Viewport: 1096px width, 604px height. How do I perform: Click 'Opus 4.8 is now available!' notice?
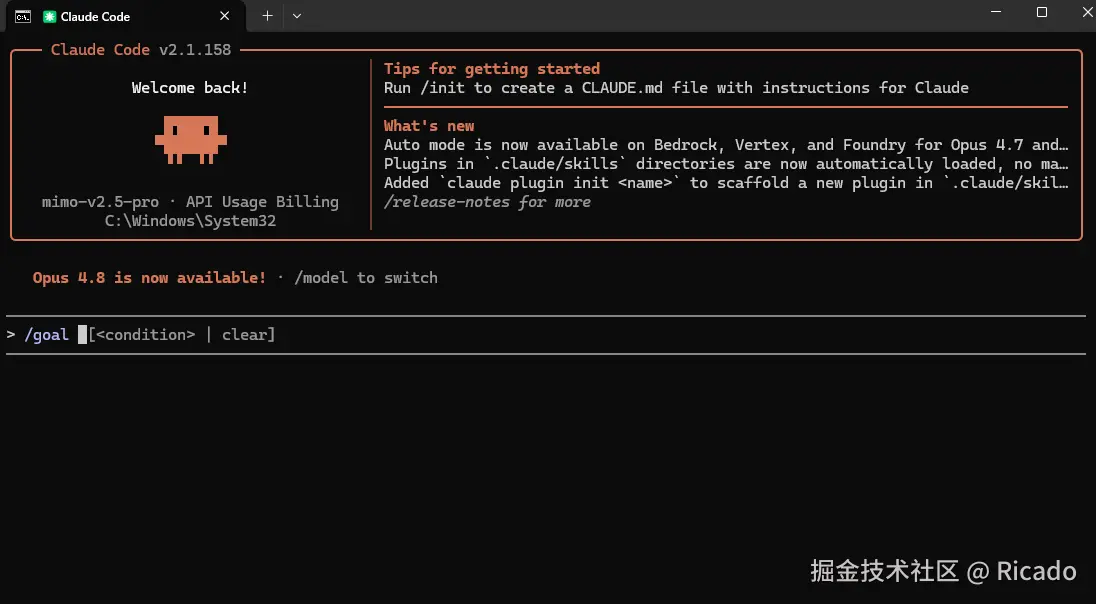149,278
